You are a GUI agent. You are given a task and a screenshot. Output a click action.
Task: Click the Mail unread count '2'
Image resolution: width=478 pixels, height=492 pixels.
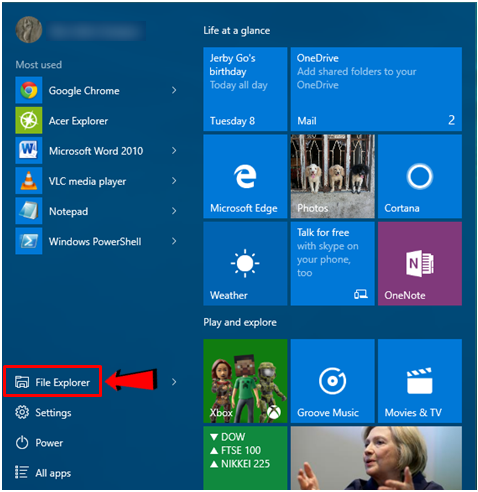tap(451, 120)
